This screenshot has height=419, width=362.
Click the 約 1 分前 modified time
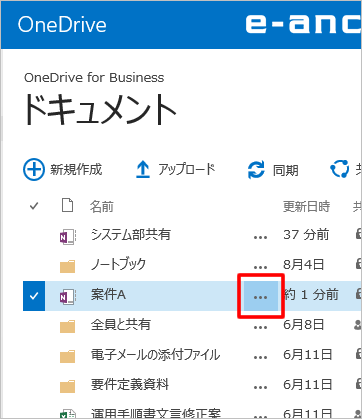[311, 295]
